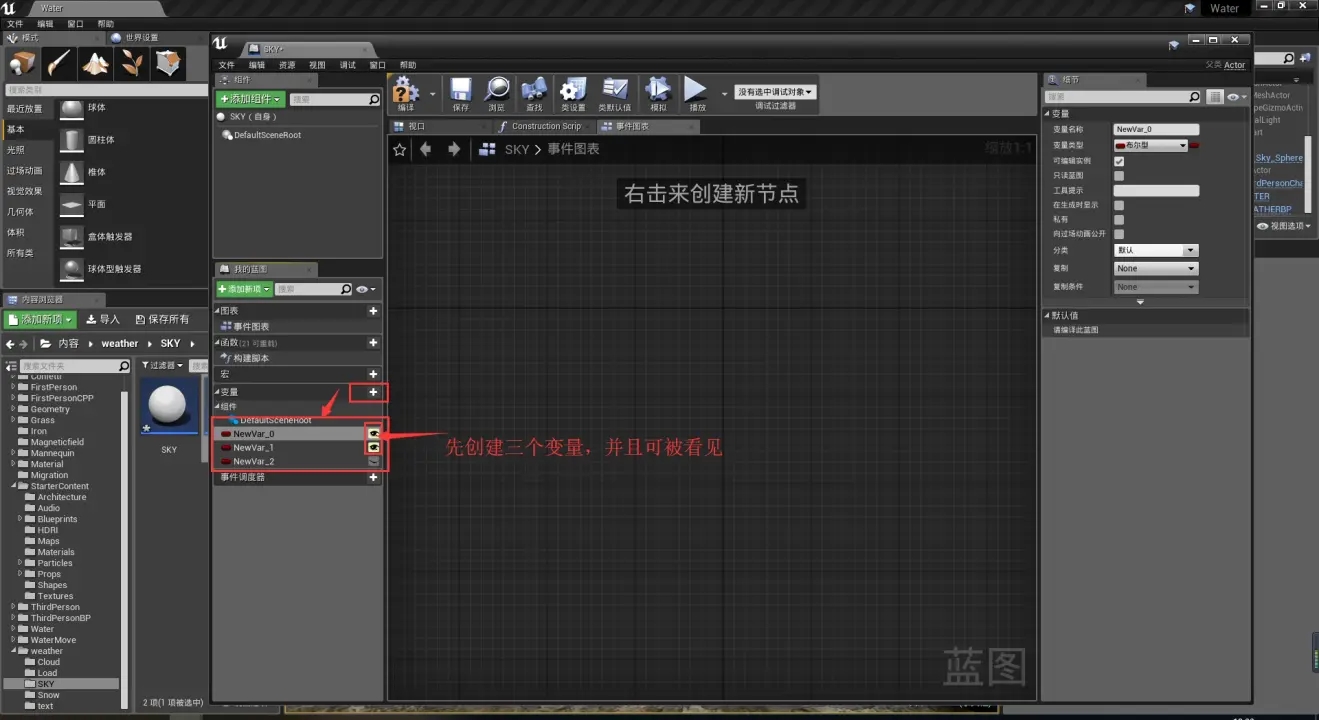1319x720 pixels.
Task: Click the red pin color swatch beside variable type
Action: [x=1195, y=145]
